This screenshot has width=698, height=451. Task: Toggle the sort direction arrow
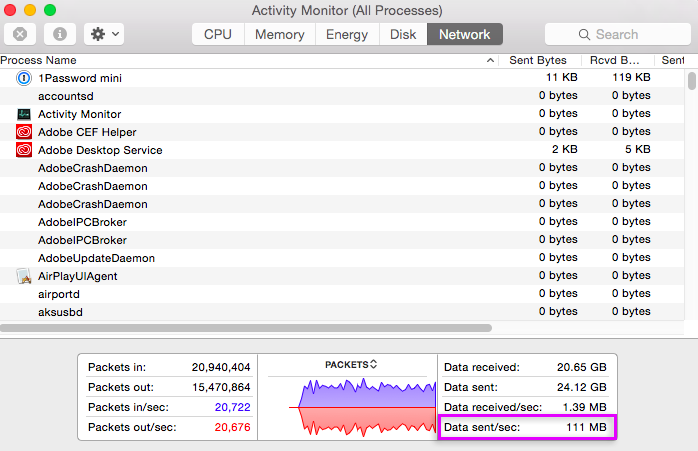(x=490, y=60)
